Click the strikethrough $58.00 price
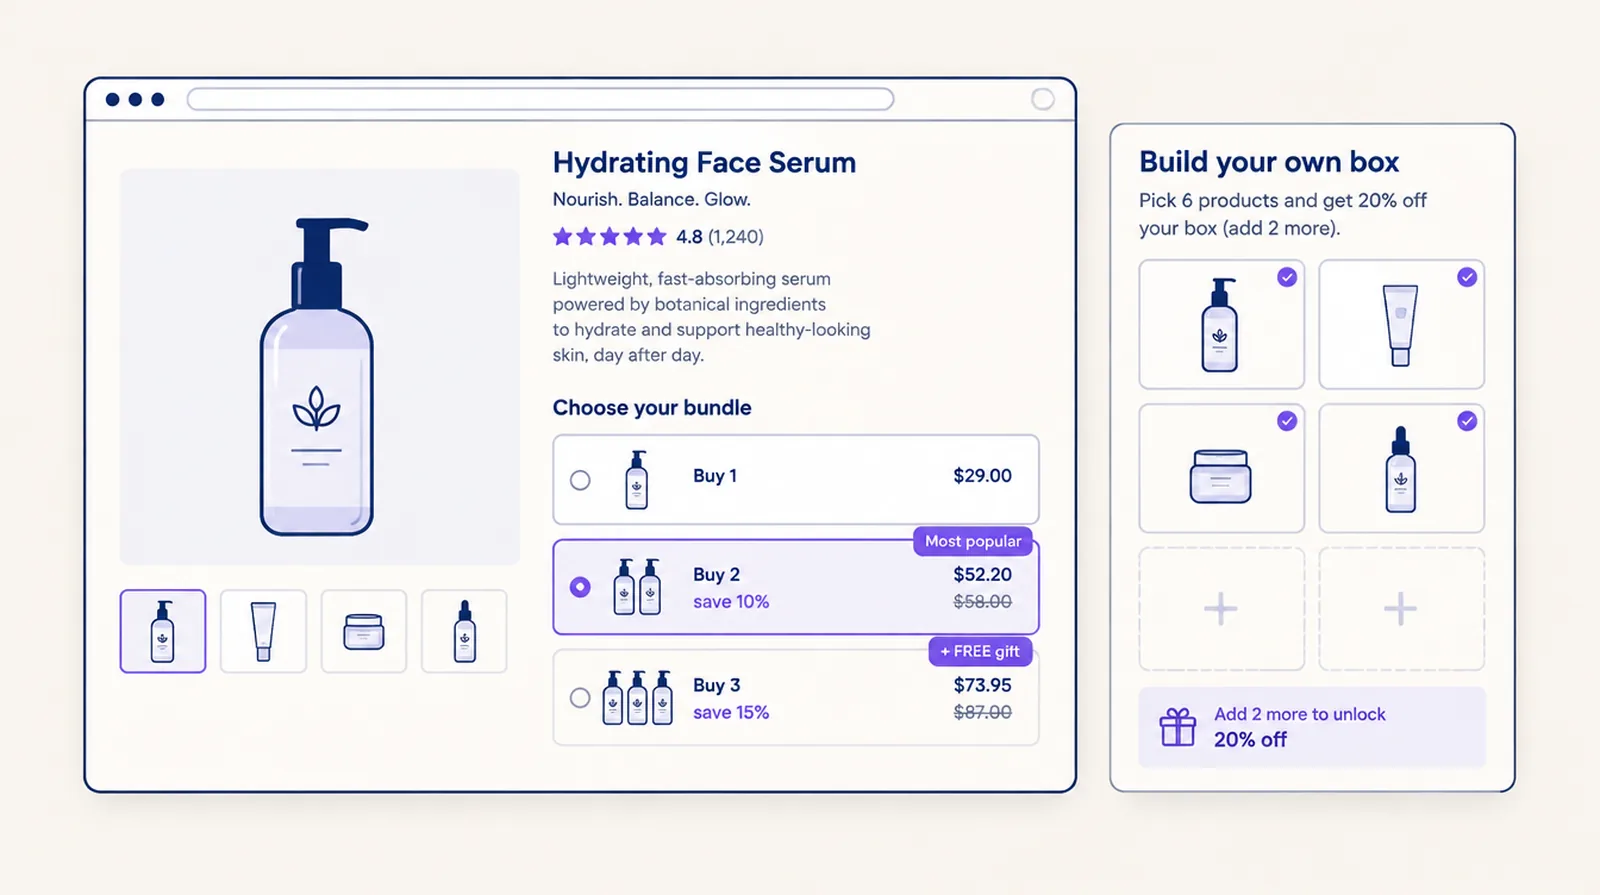Screen dimensions: 1600x895 click(982, 602)
